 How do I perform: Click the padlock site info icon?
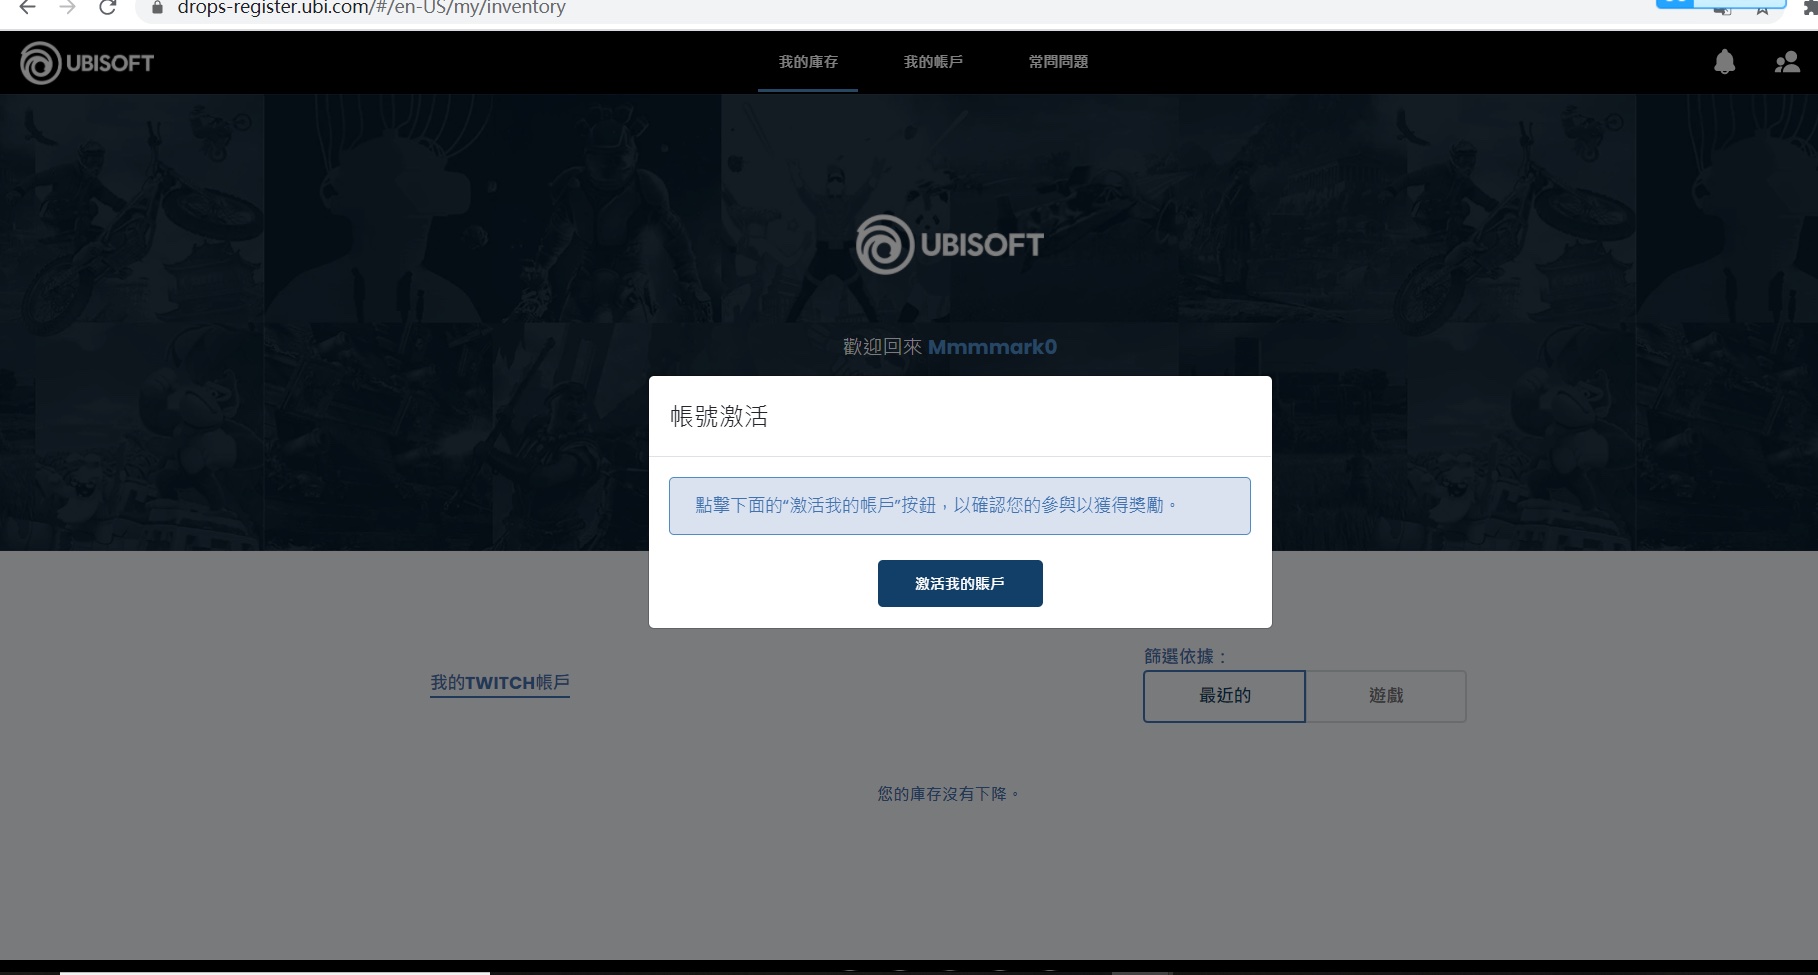pyautogui.click(x=157, y=8)
